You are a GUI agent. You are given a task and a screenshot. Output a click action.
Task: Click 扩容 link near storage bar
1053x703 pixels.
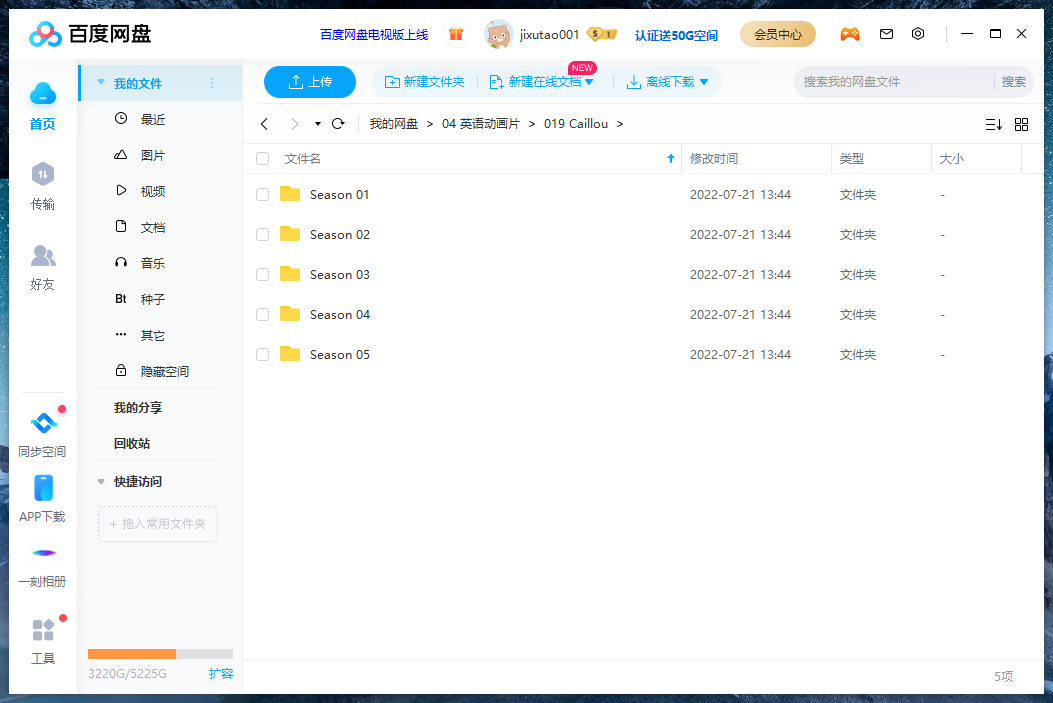220,673
